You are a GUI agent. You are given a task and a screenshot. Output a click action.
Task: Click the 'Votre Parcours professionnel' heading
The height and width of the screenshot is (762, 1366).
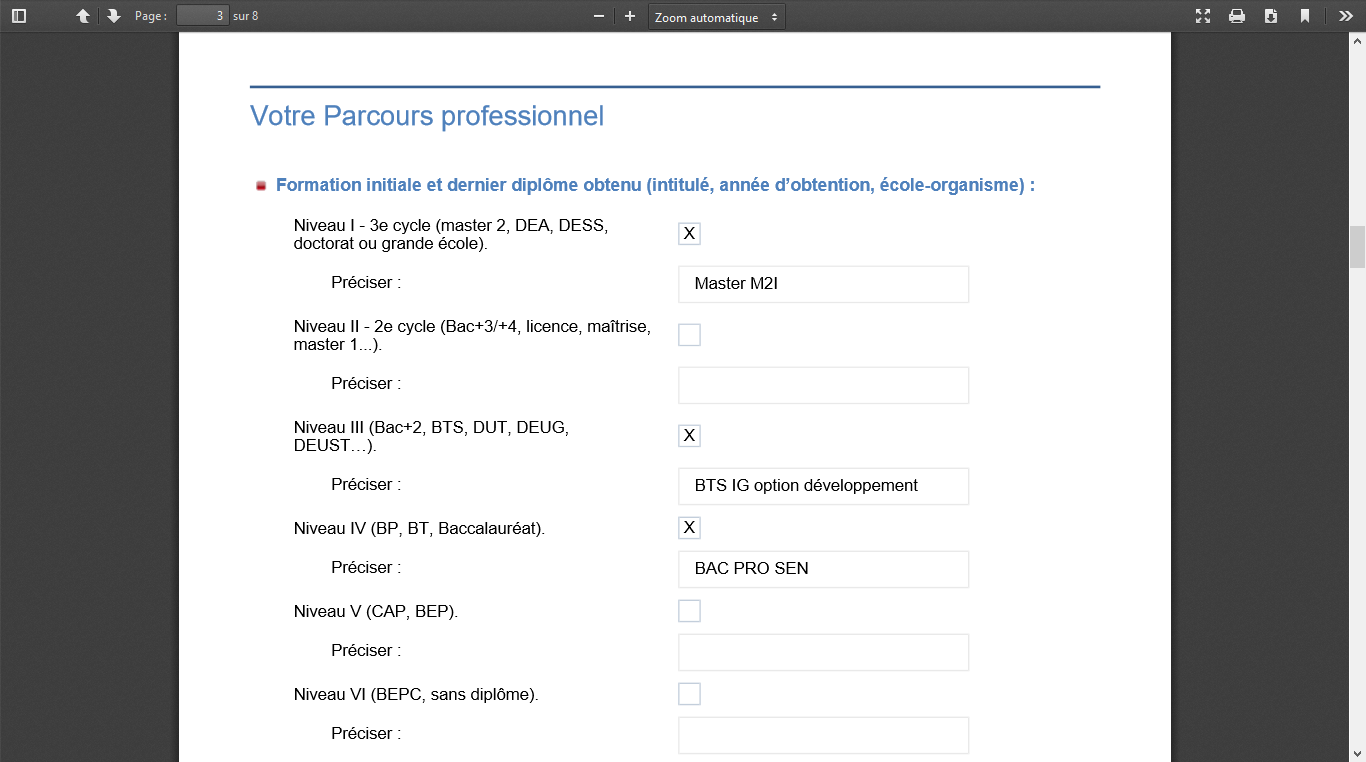[x=427, y=116]
